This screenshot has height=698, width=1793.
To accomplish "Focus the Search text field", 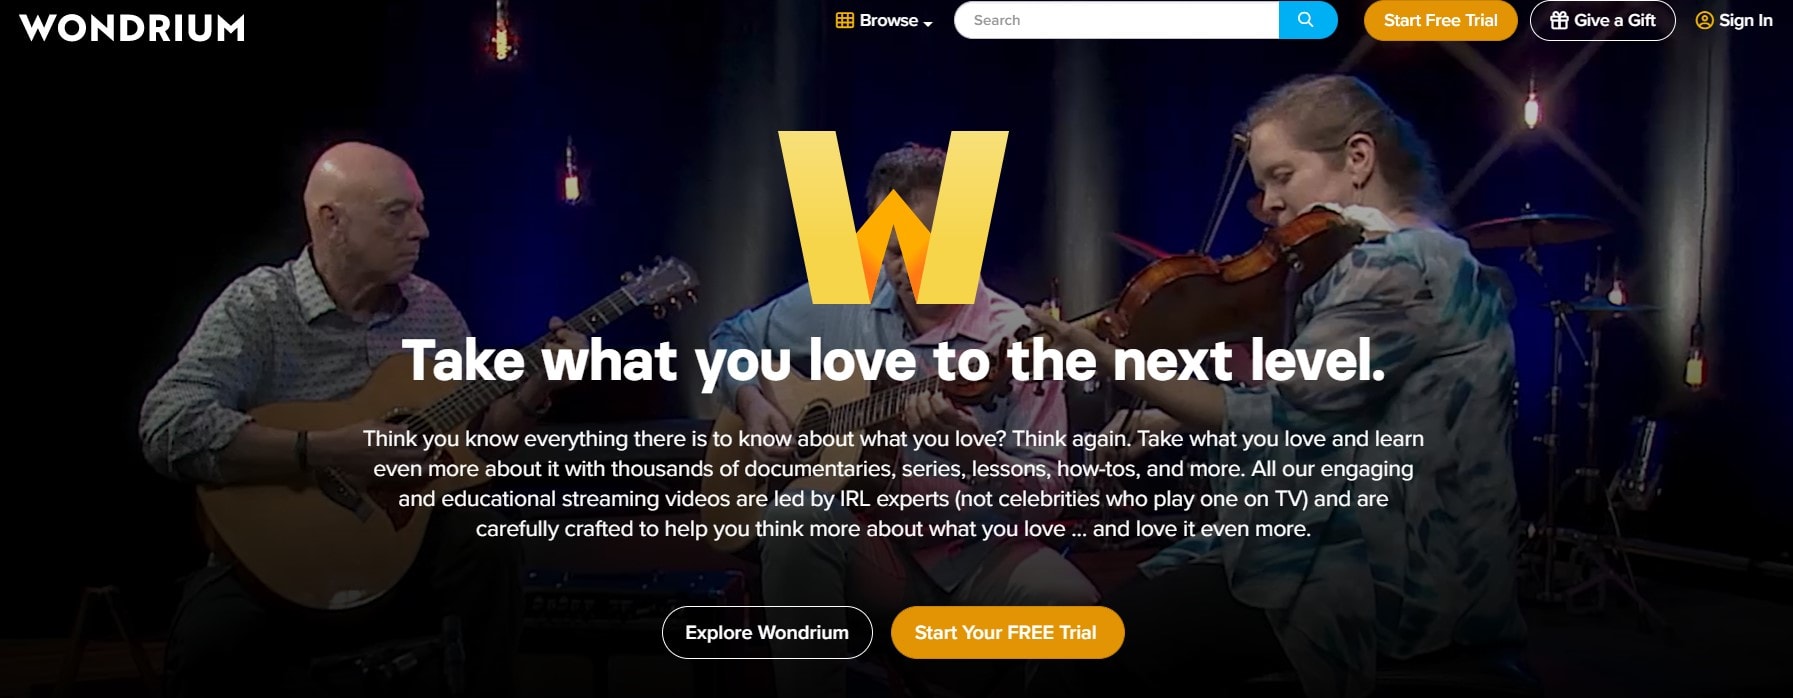I will click(x=1116, y=20).
